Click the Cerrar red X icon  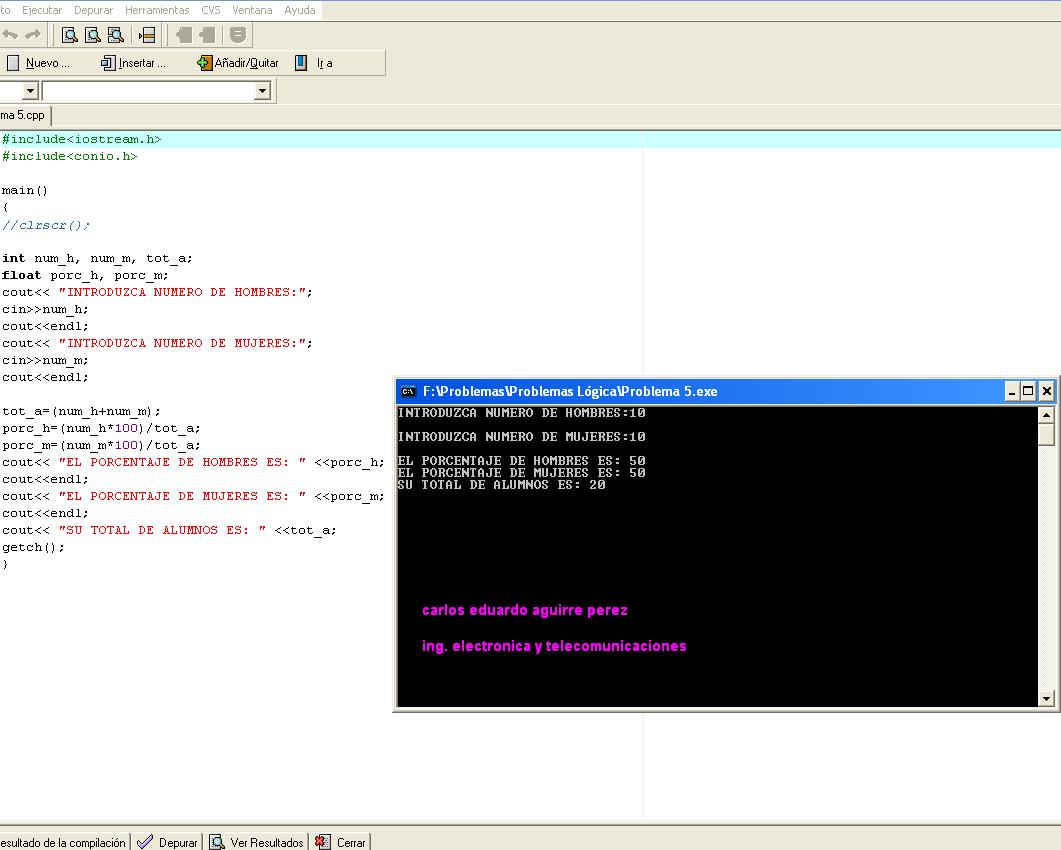323,842
